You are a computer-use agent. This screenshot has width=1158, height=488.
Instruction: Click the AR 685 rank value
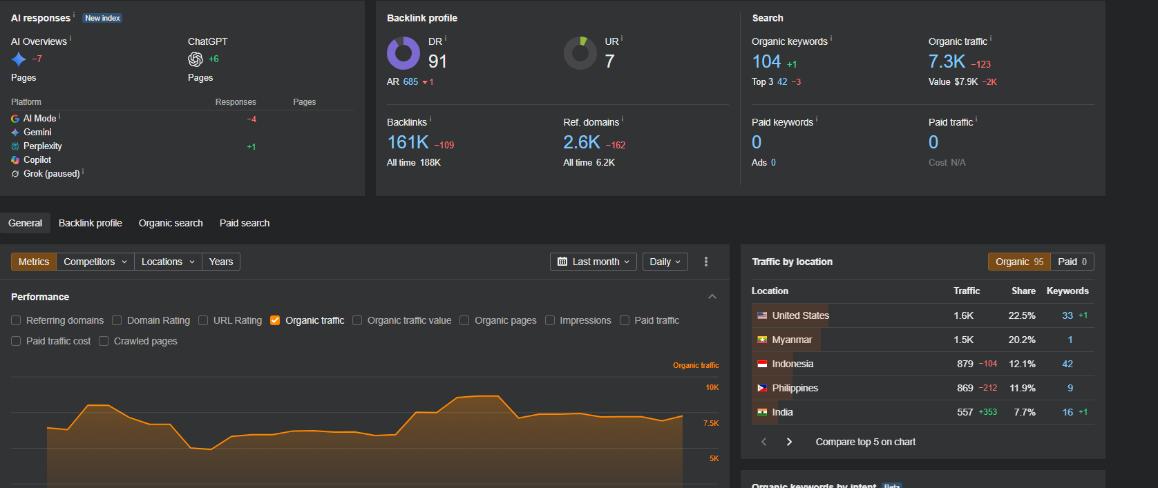(x=411, y=82)
